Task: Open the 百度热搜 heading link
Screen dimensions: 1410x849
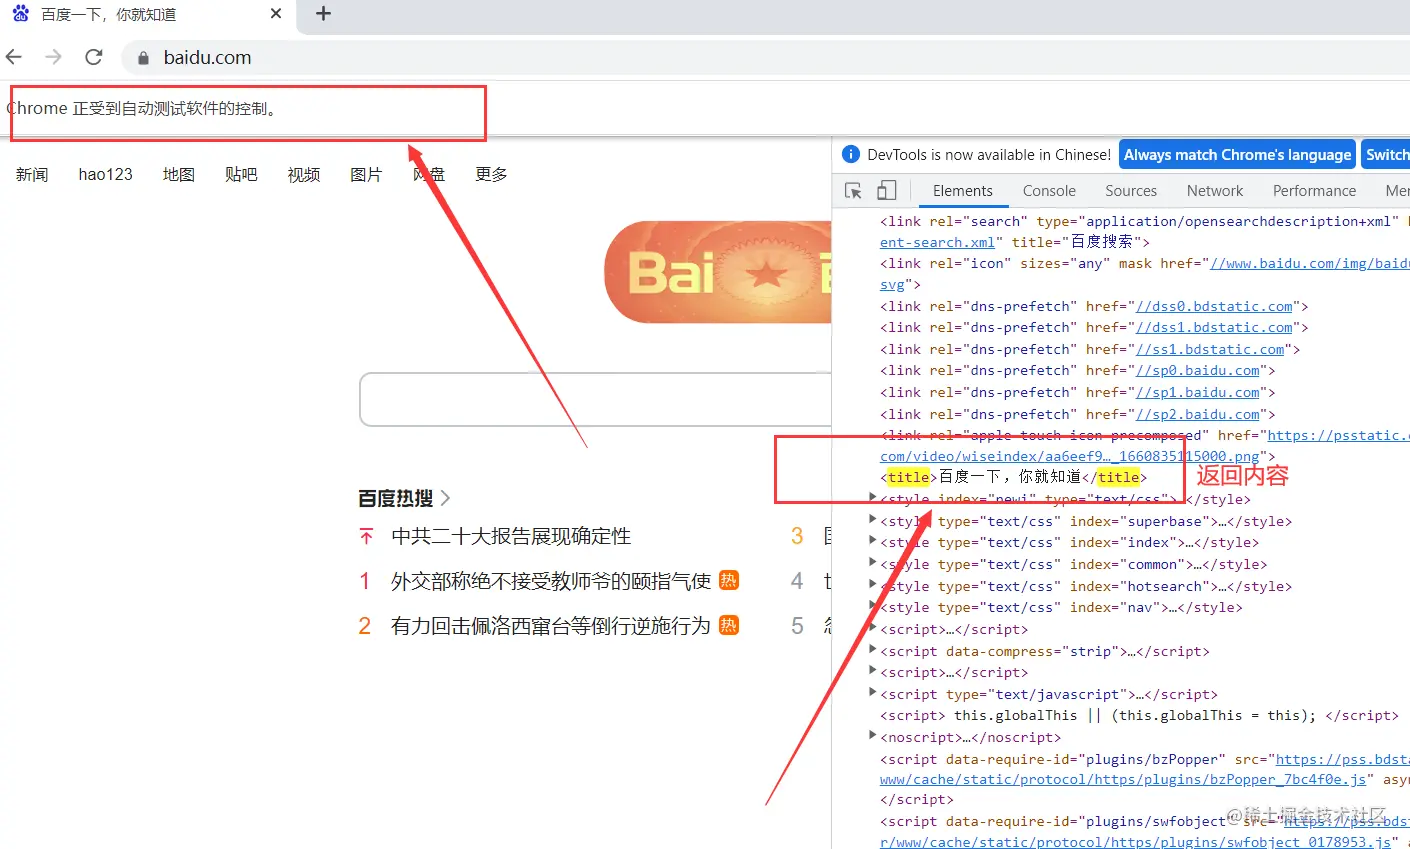Action: click(x=396, y=498)
